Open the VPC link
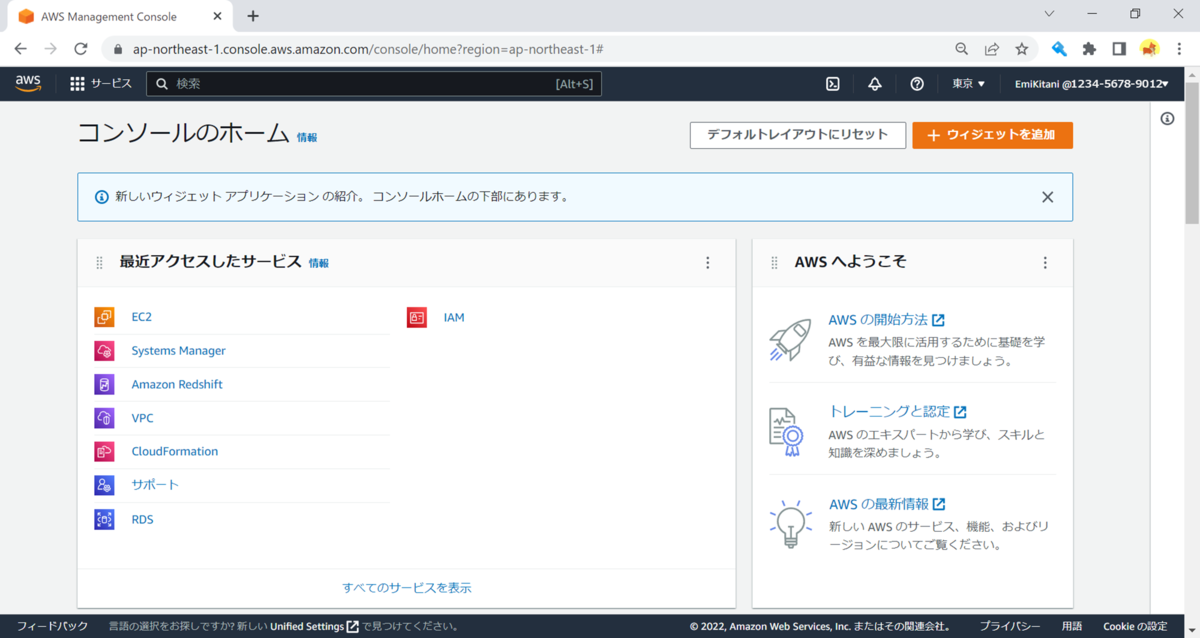 point(142,418)
